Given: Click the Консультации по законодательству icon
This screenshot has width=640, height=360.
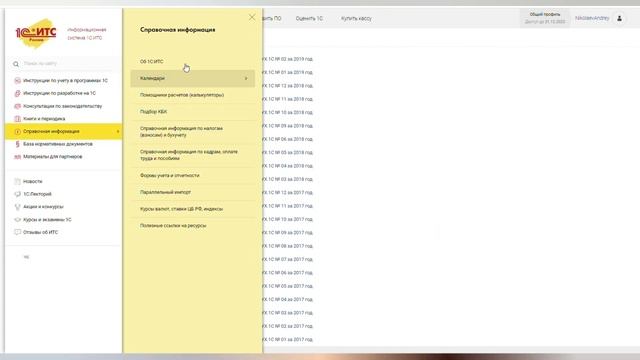Looking at the screenshot, I should pos(17,106).
